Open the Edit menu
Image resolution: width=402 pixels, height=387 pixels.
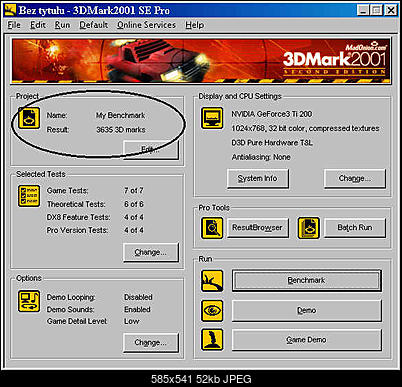pyautogui.click(x=38, y=25)
